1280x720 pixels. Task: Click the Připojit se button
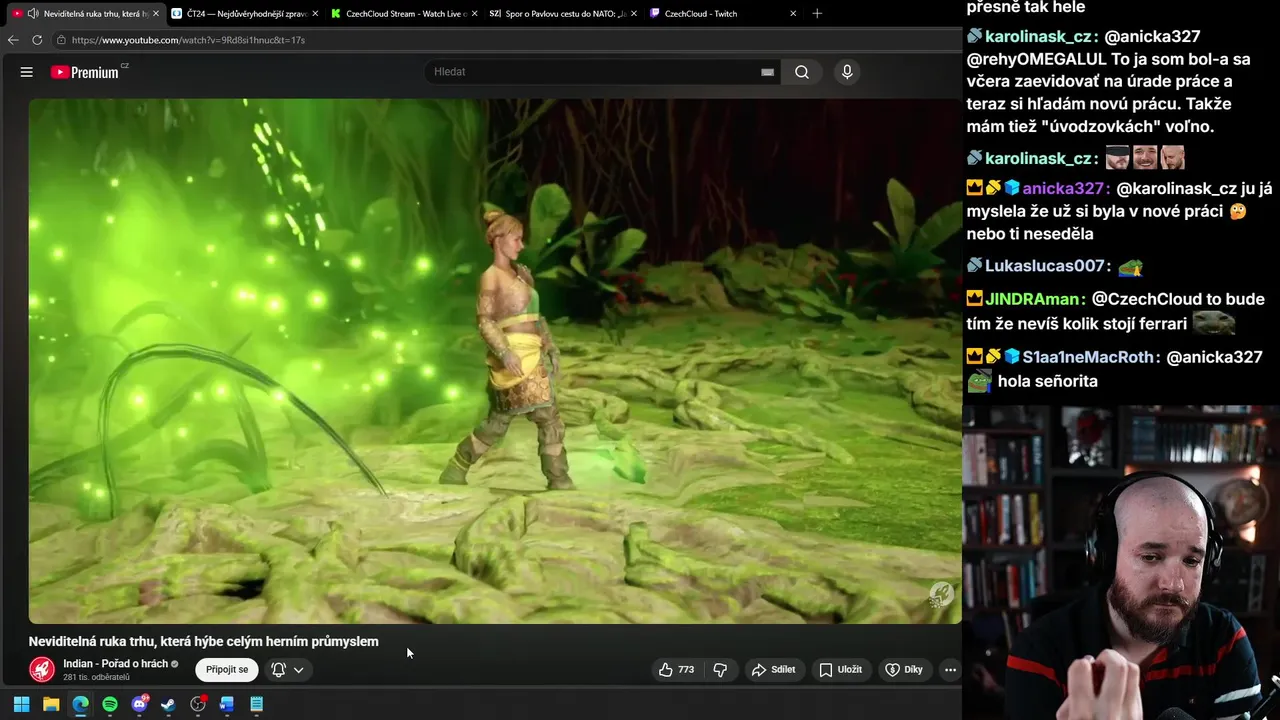(x=227, y=669)
